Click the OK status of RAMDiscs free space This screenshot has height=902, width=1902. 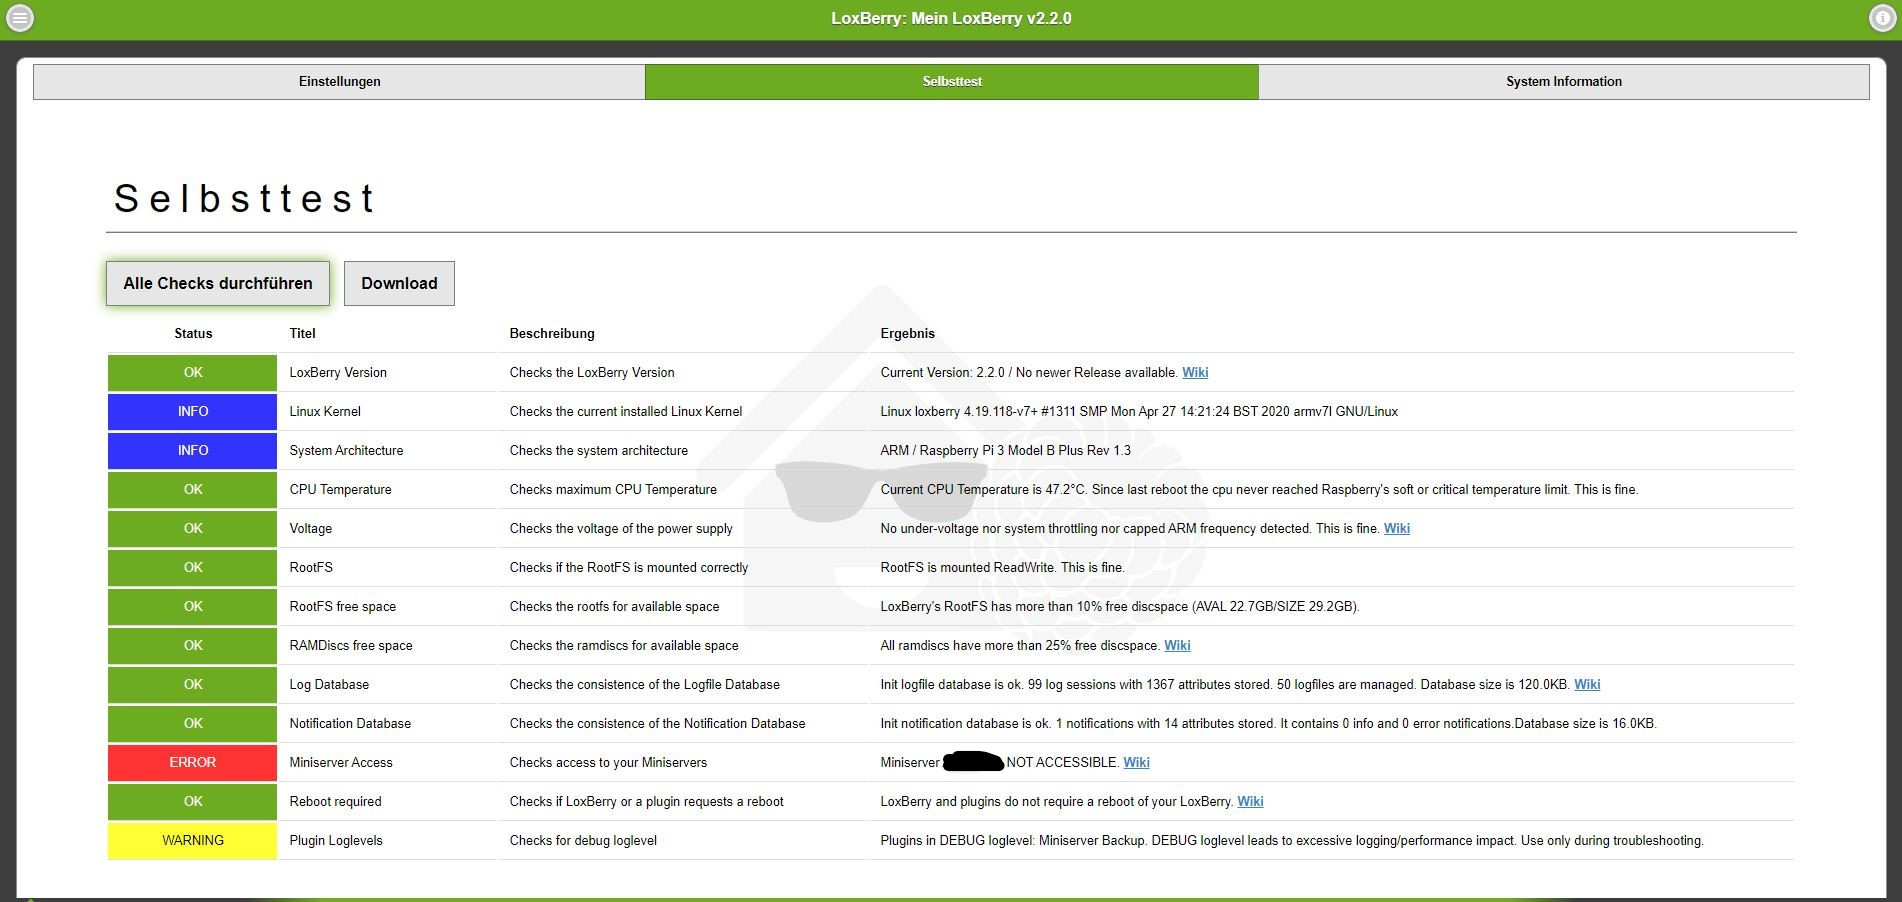(192, 646)
